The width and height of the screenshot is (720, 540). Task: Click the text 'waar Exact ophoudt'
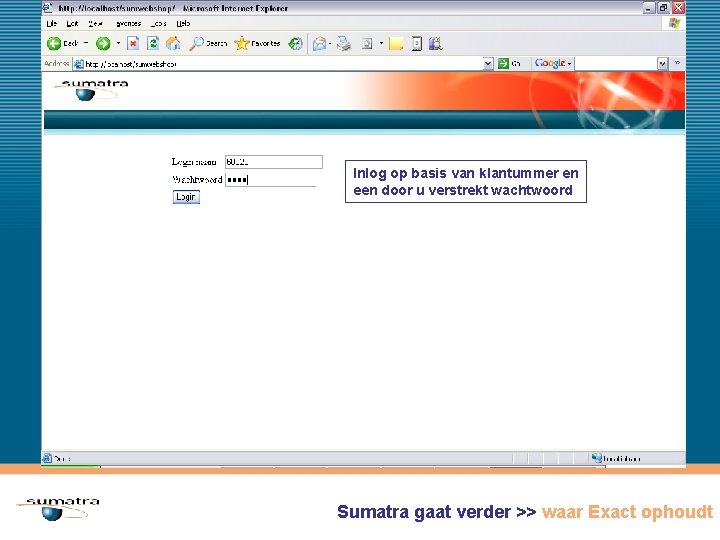627,512
